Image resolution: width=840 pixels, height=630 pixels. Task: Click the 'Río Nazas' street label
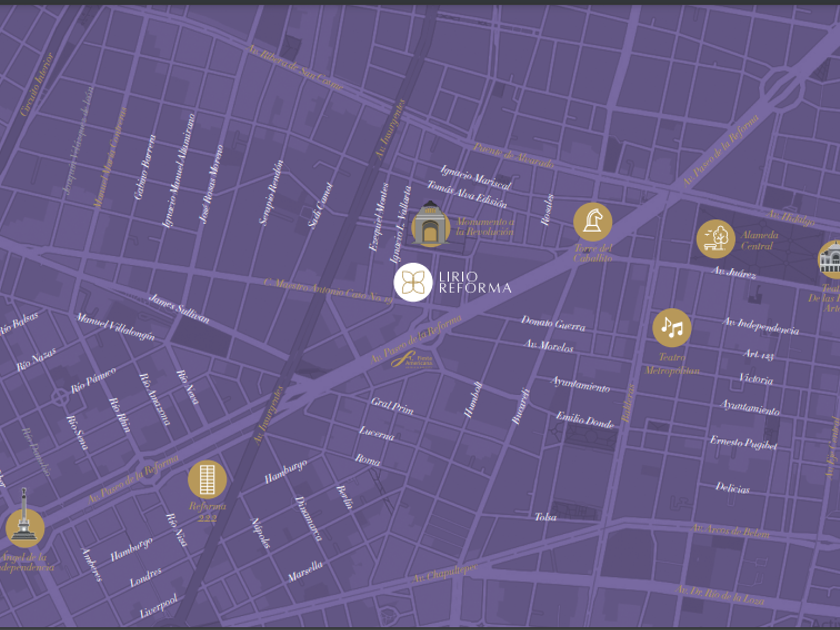click(x=36, y=359)
